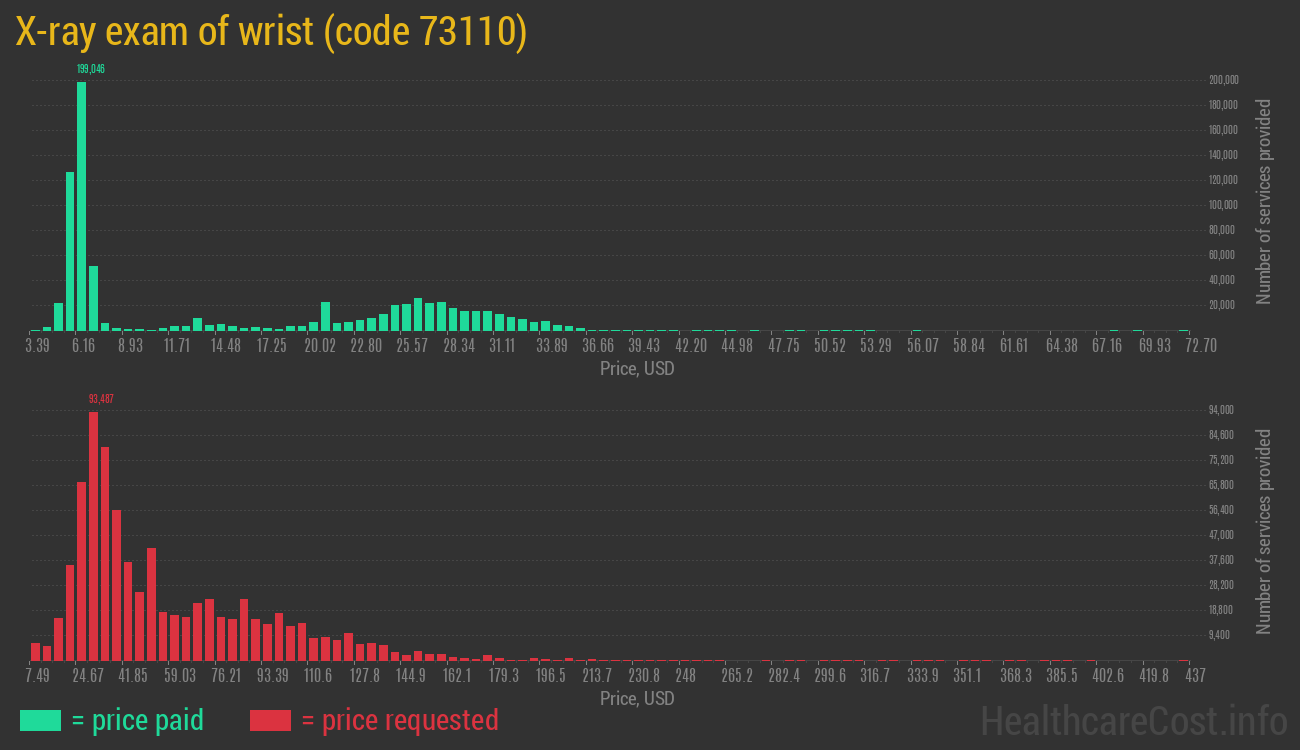Image resolution: width=1300 pixels, height=750 pixels.
Task: Click the 24.67 tick on the red chart
Action: [86, 676]
